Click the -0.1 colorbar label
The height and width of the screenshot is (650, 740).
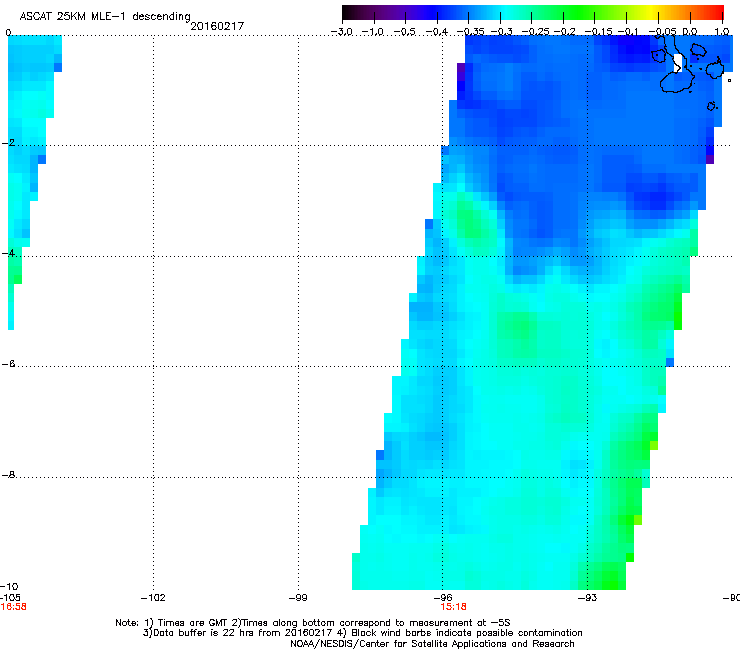pyautogui.click(x=628, y=32)
